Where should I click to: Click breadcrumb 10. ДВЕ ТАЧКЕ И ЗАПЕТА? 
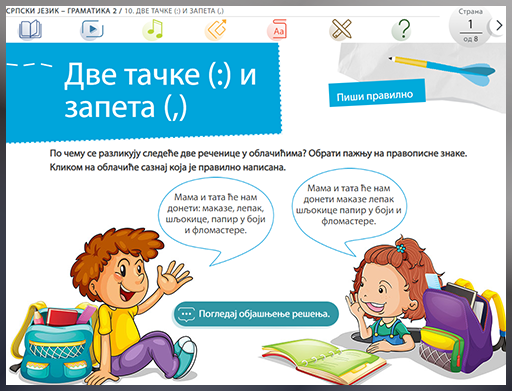pos(174,11)
